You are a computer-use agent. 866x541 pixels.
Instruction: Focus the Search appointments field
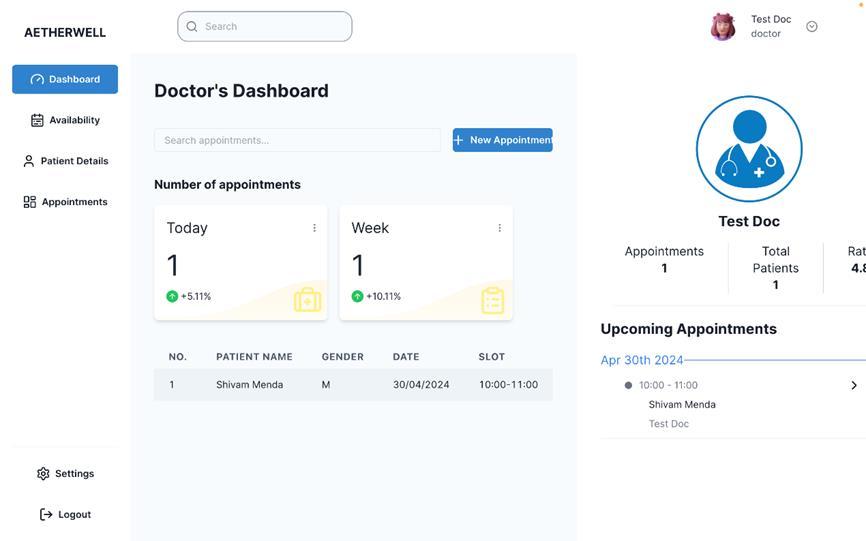point(297,140)
